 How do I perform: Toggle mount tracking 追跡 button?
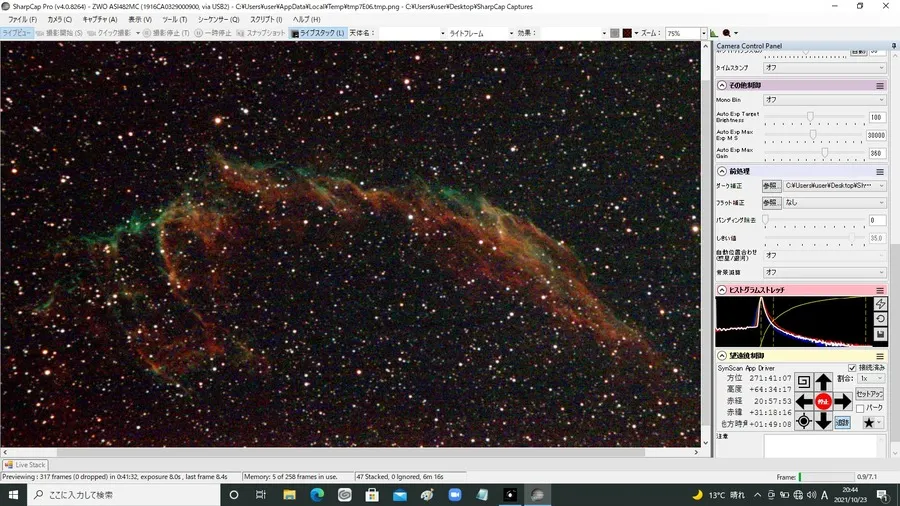point(843,422)
